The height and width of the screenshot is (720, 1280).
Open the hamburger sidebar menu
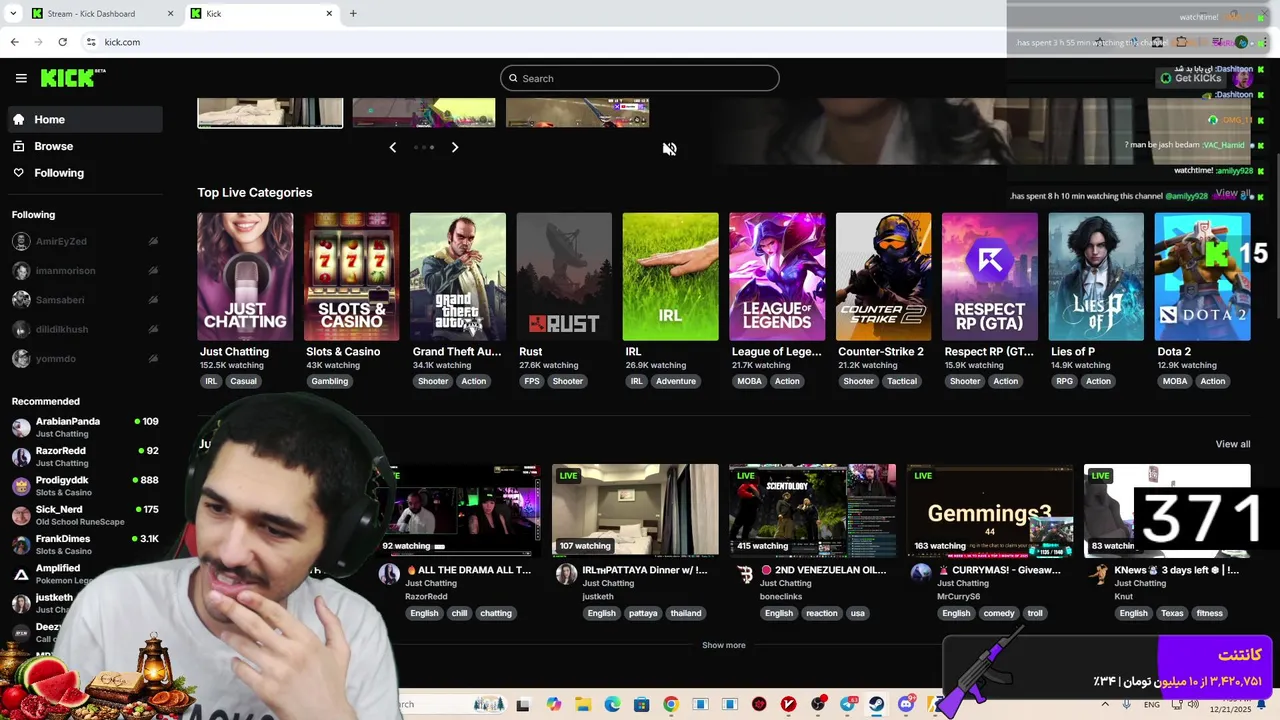coord(21,78)
